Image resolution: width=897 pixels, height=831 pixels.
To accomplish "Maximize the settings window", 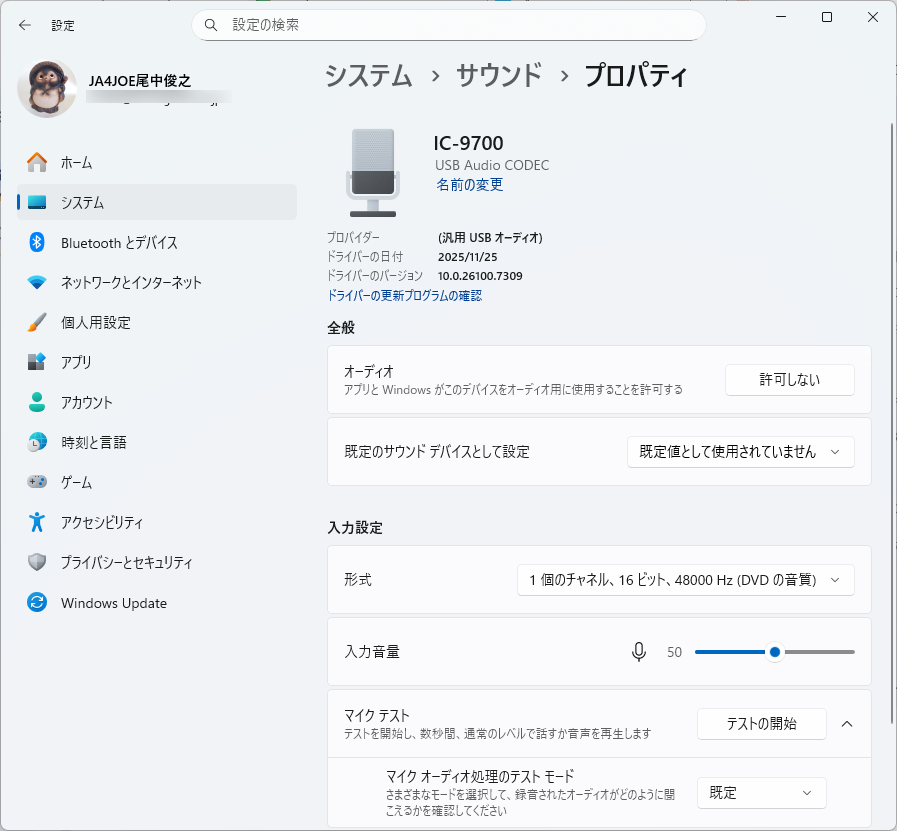I will point(827,17).
